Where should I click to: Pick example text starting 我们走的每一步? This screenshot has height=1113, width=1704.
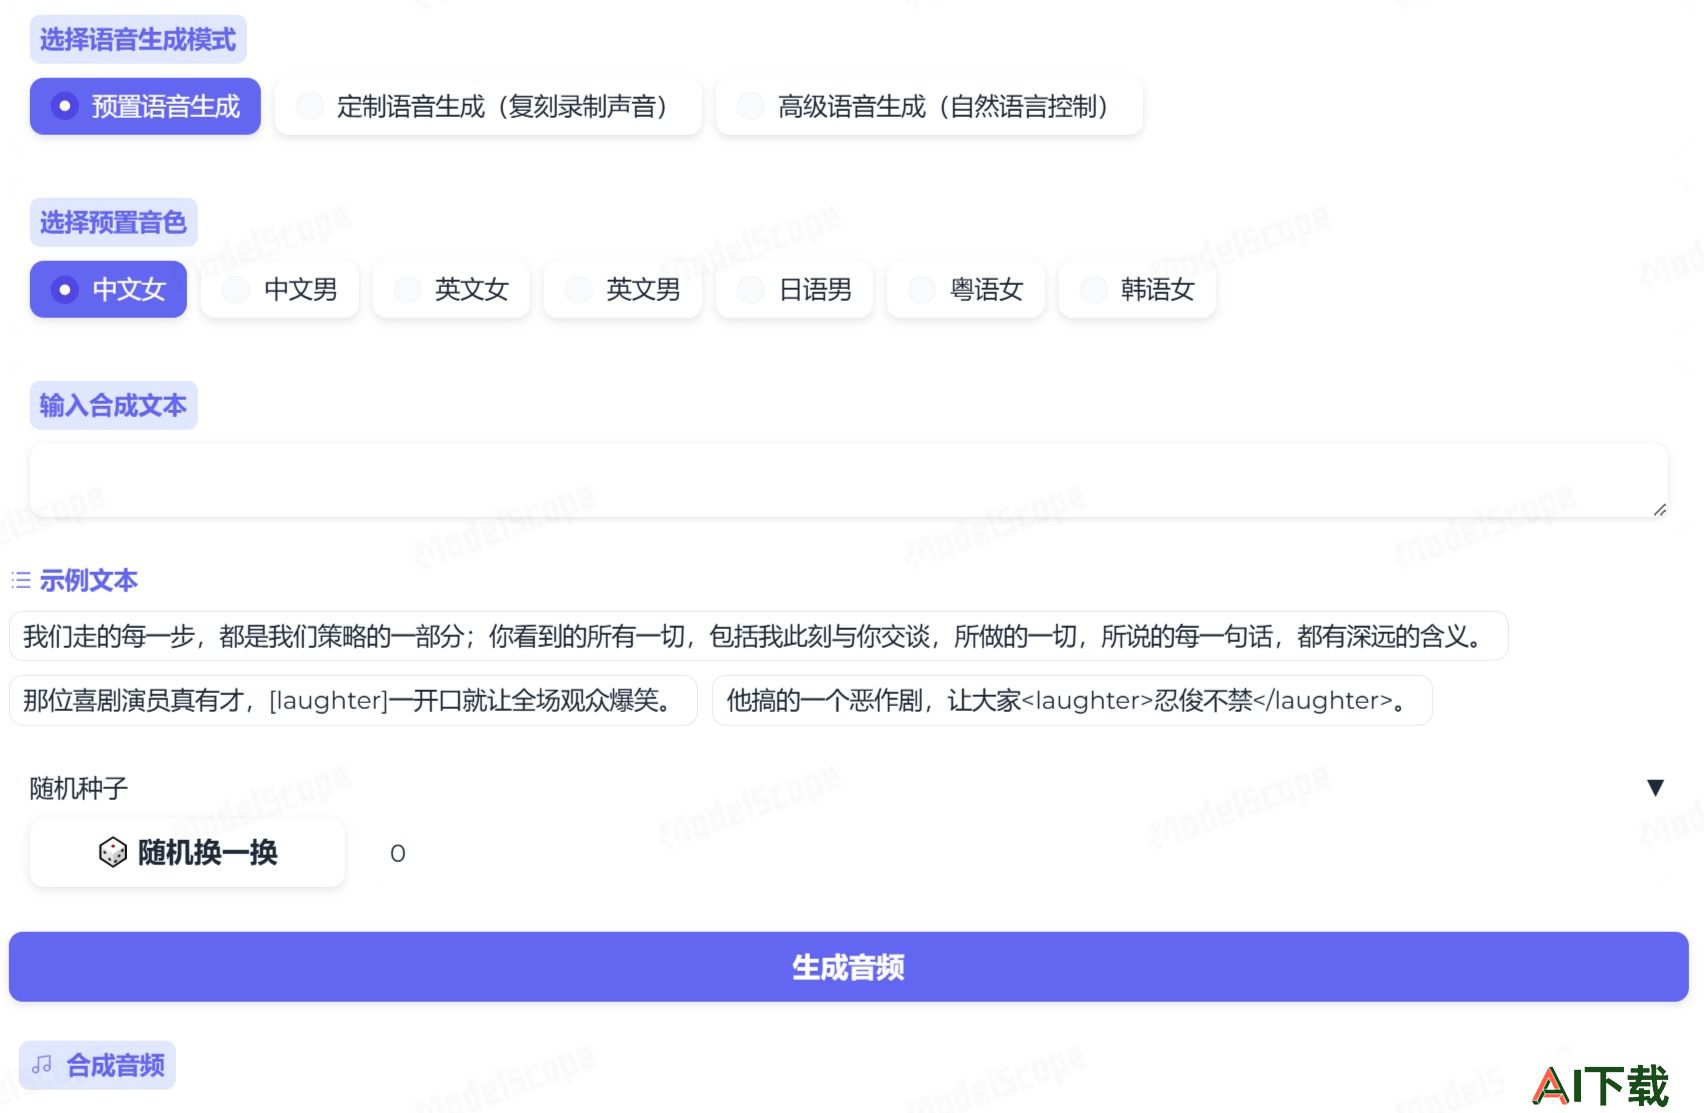click(758, 636)
